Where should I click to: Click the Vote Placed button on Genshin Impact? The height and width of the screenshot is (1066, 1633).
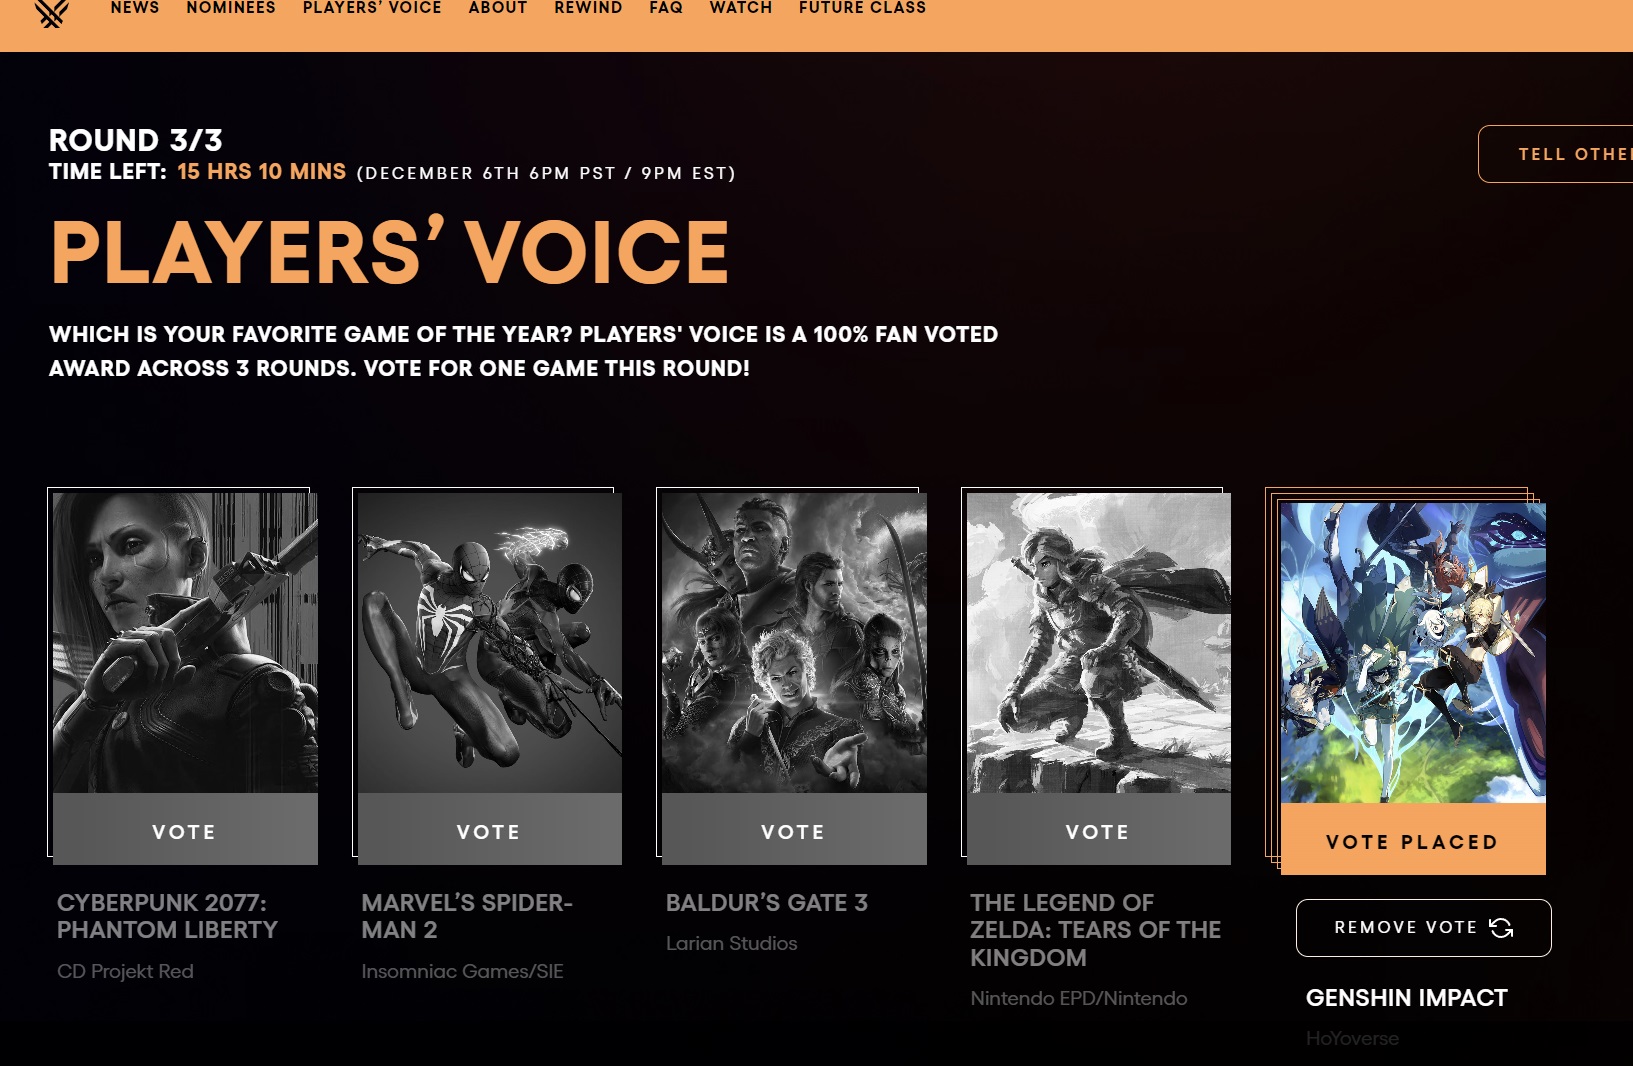[1413, 840]
